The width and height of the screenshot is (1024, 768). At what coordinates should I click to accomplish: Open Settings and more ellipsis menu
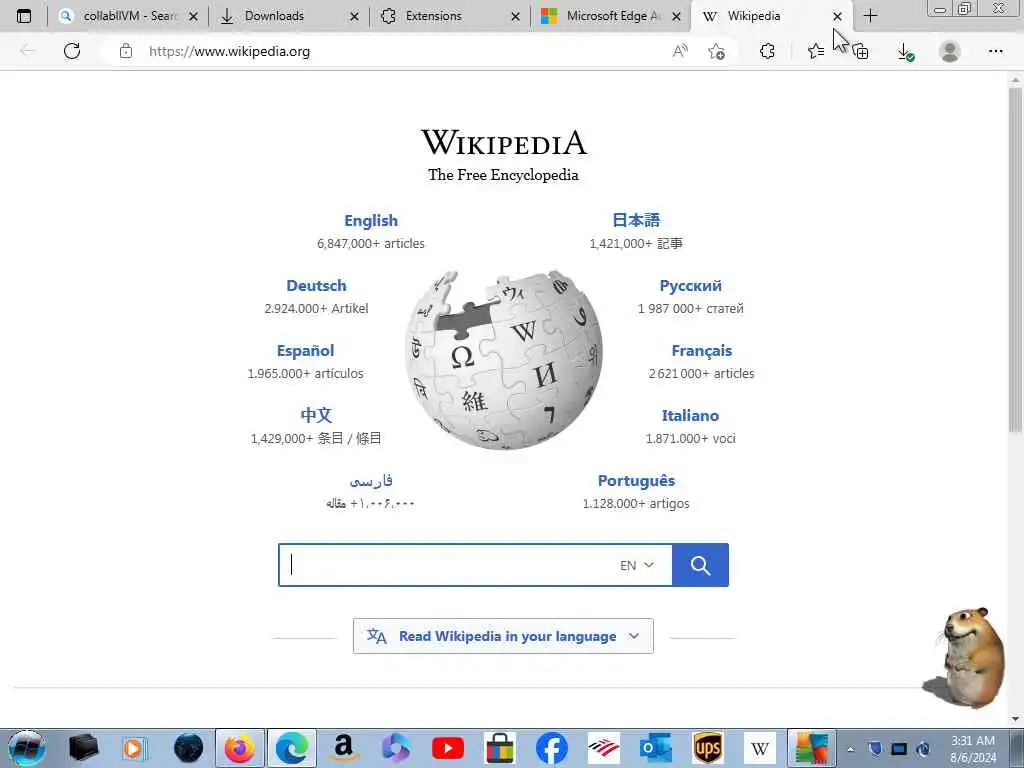(x=995, y=51)
